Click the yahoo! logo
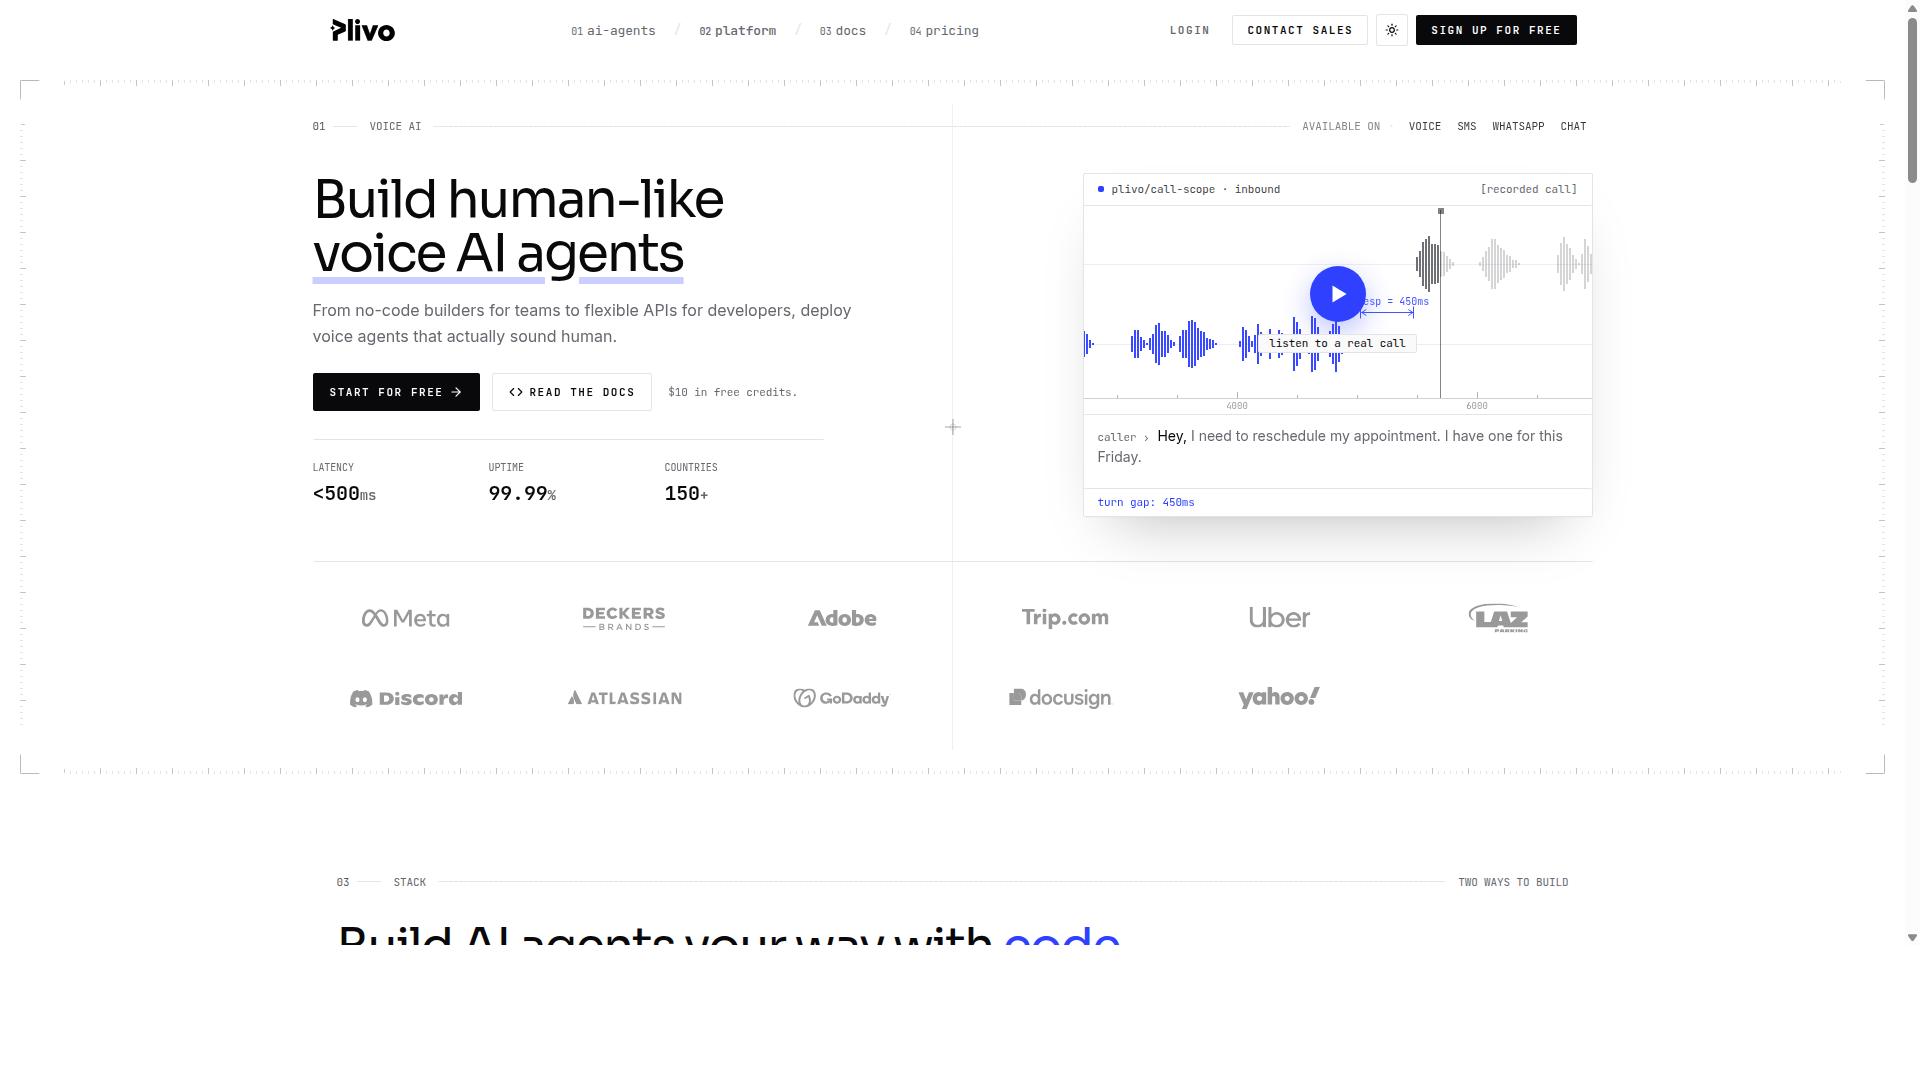Screen dimensions: 1920x1080 (1279, 697)
